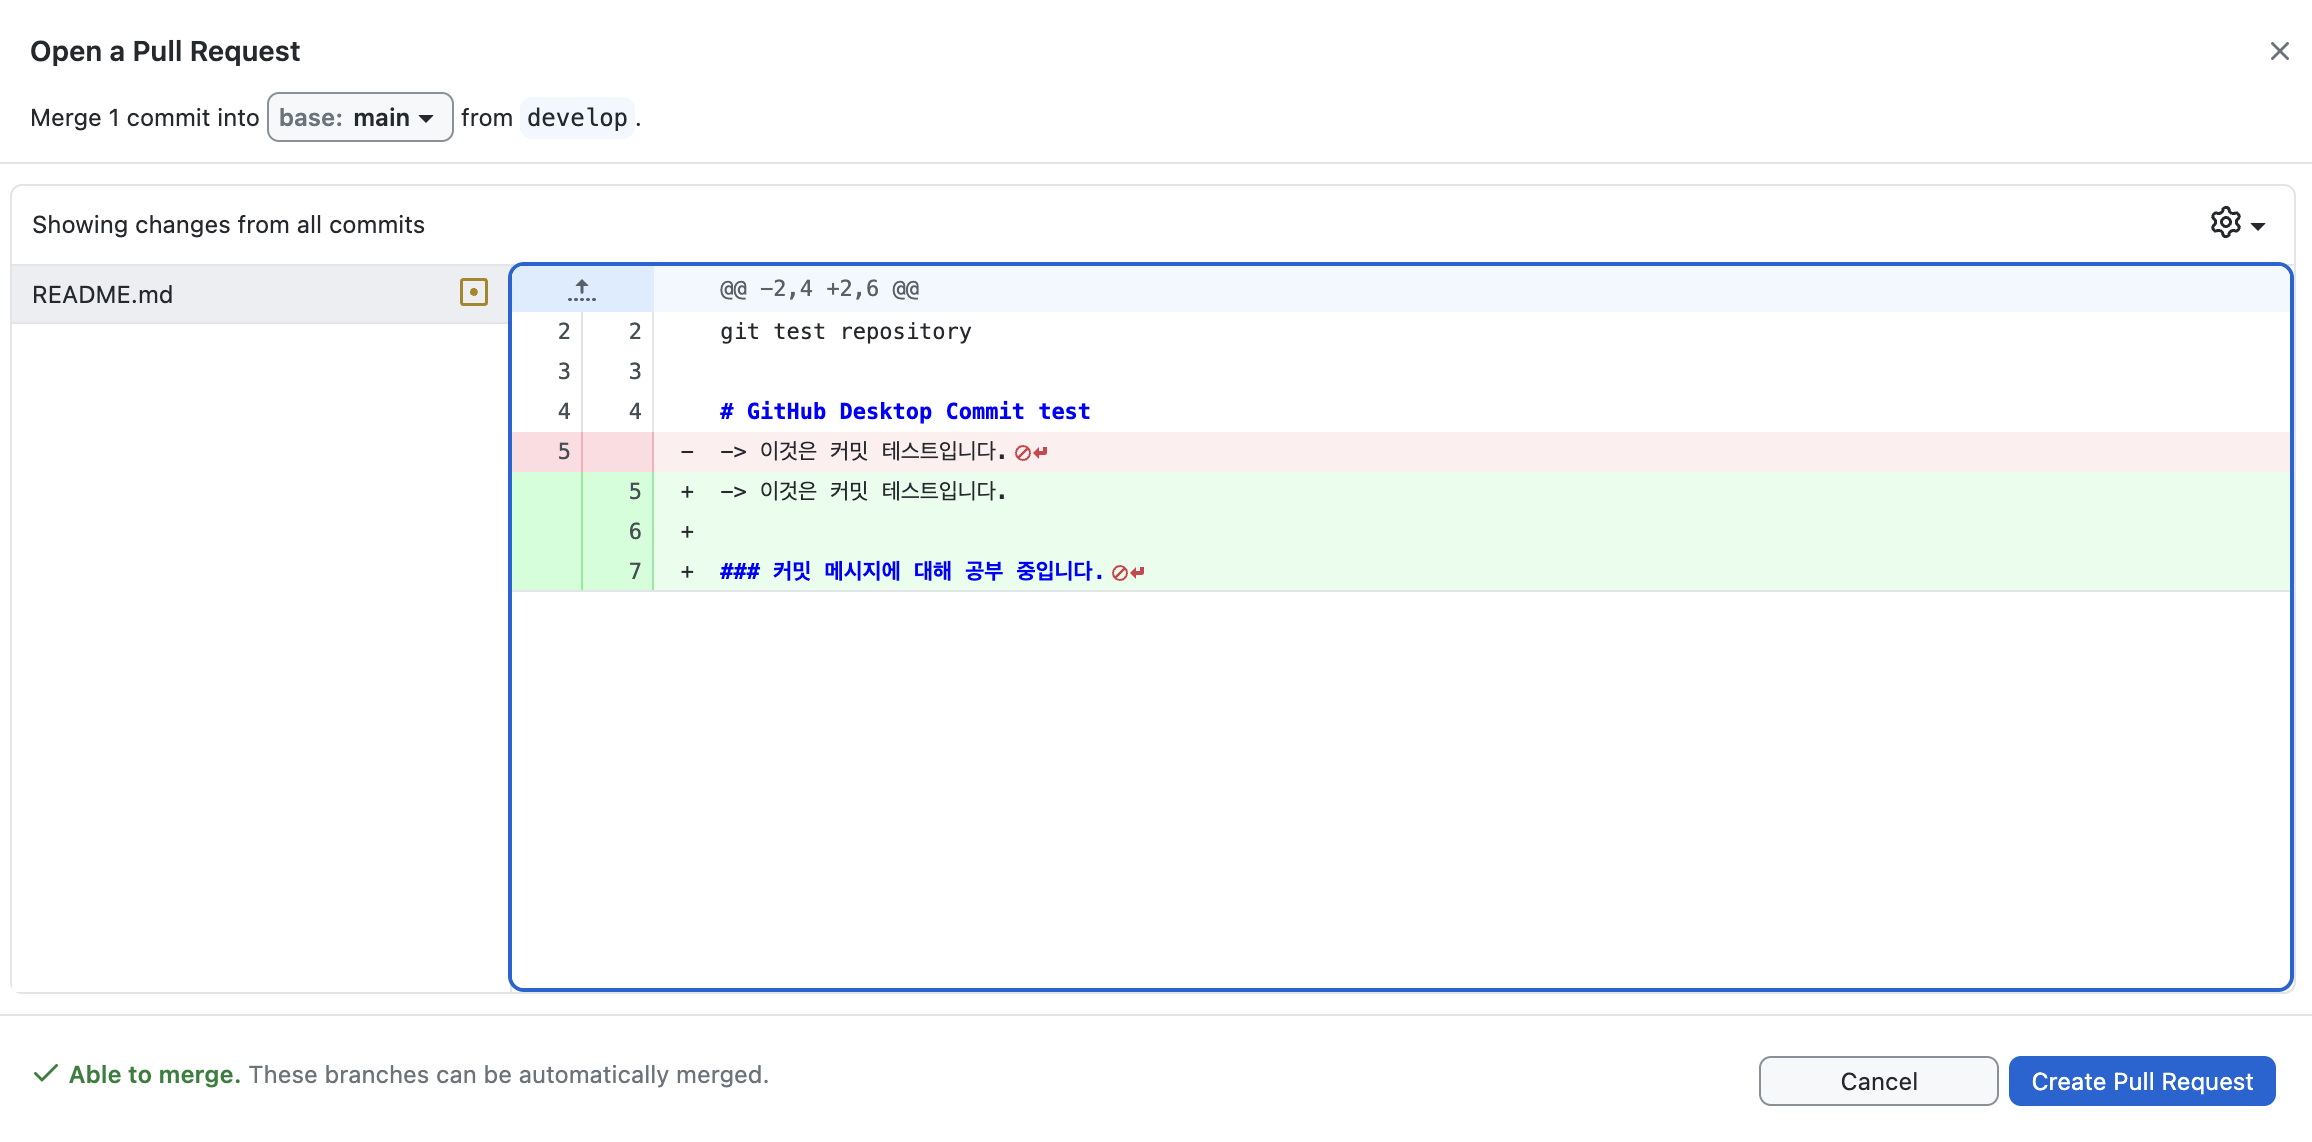Close the Open a Pull Request dialog

2279,51
